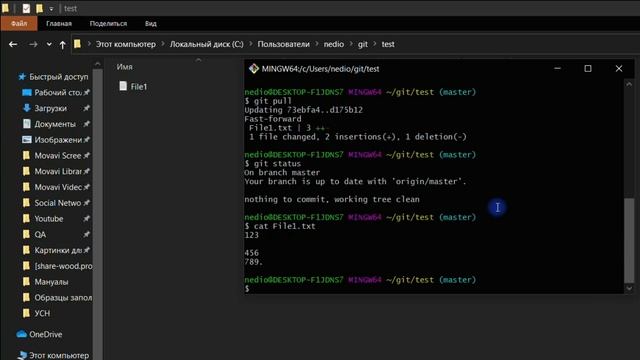Click the File1 document icon

coord(123,86)
